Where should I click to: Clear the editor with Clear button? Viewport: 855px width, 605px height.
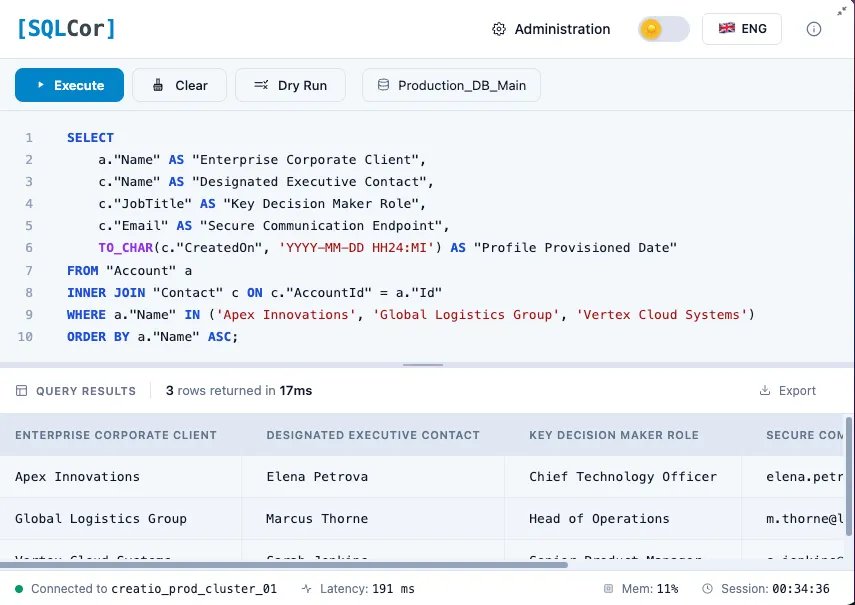179,85
